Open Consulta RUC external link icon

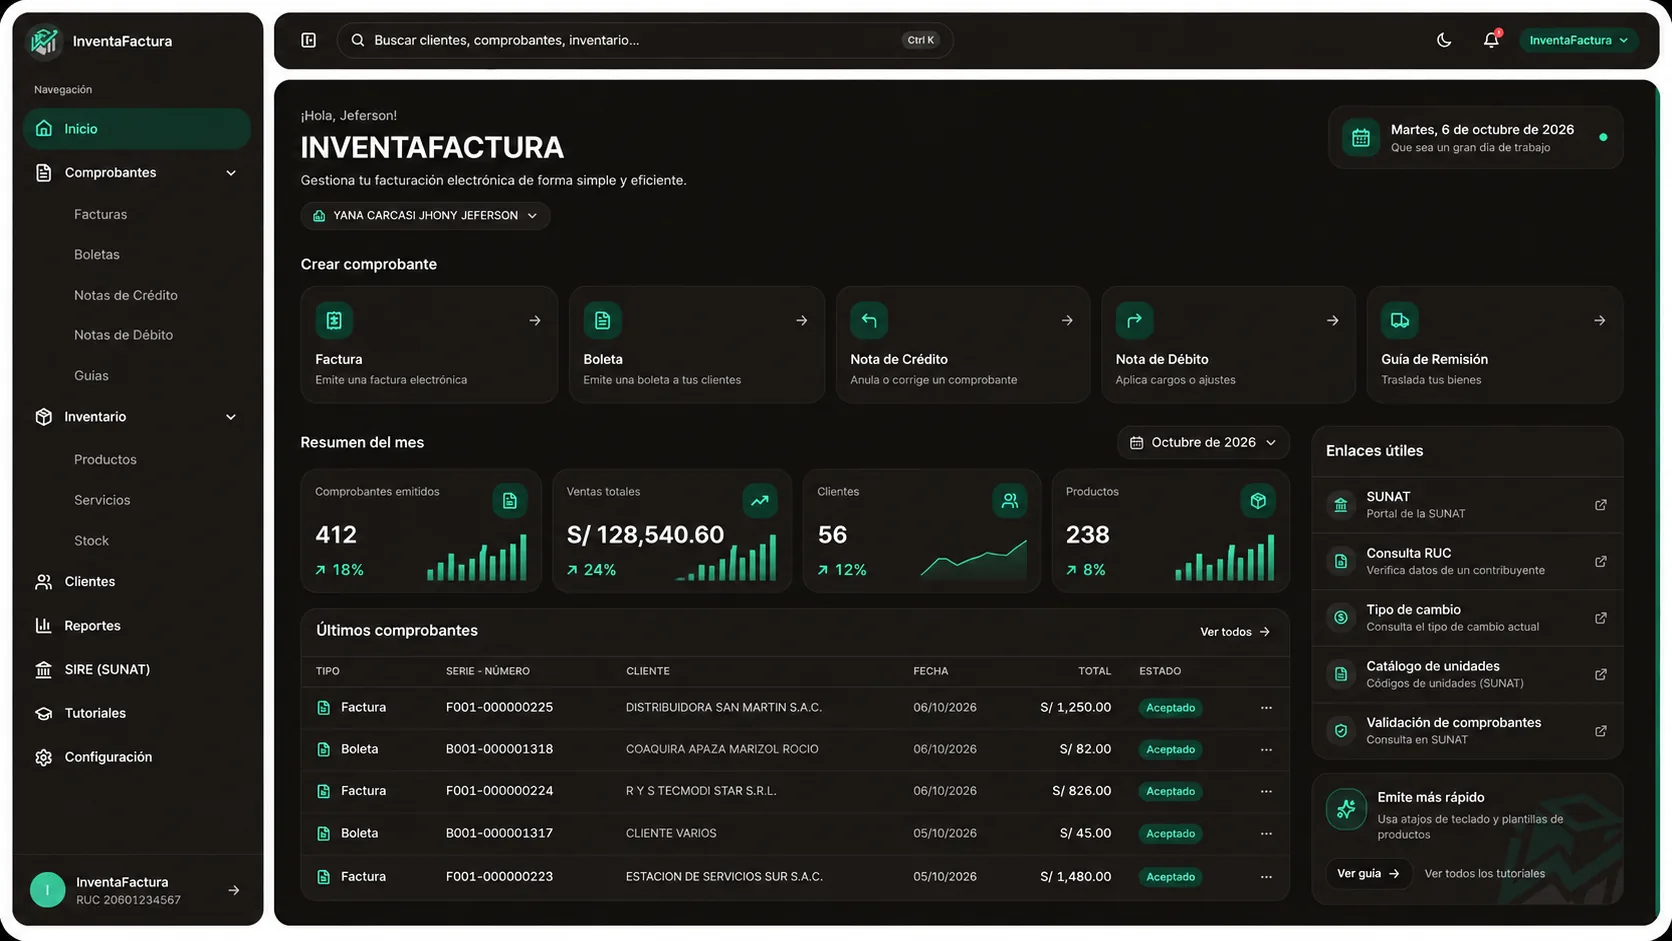(1601, 562)
